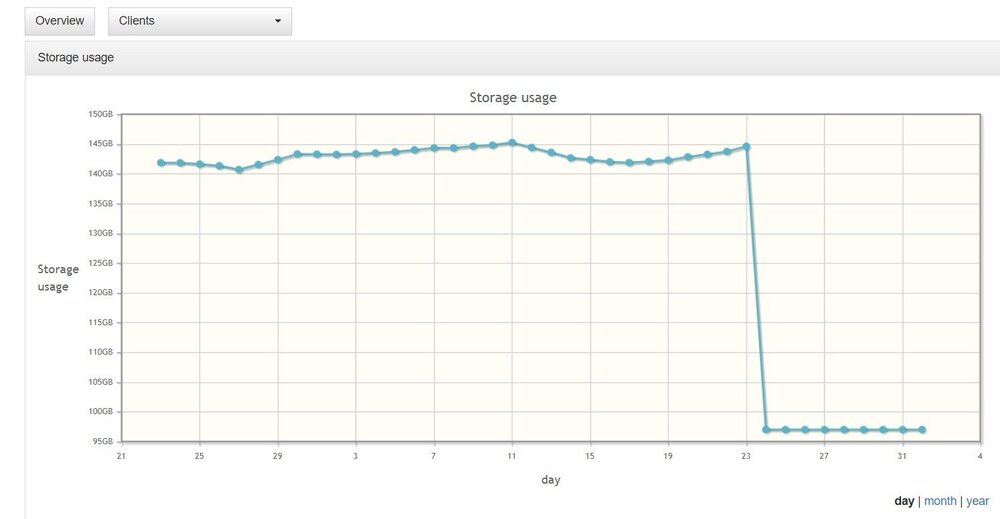Click the first low data point after the drop
This screenshot has width=1000, height=519.
tap(766, 430)
